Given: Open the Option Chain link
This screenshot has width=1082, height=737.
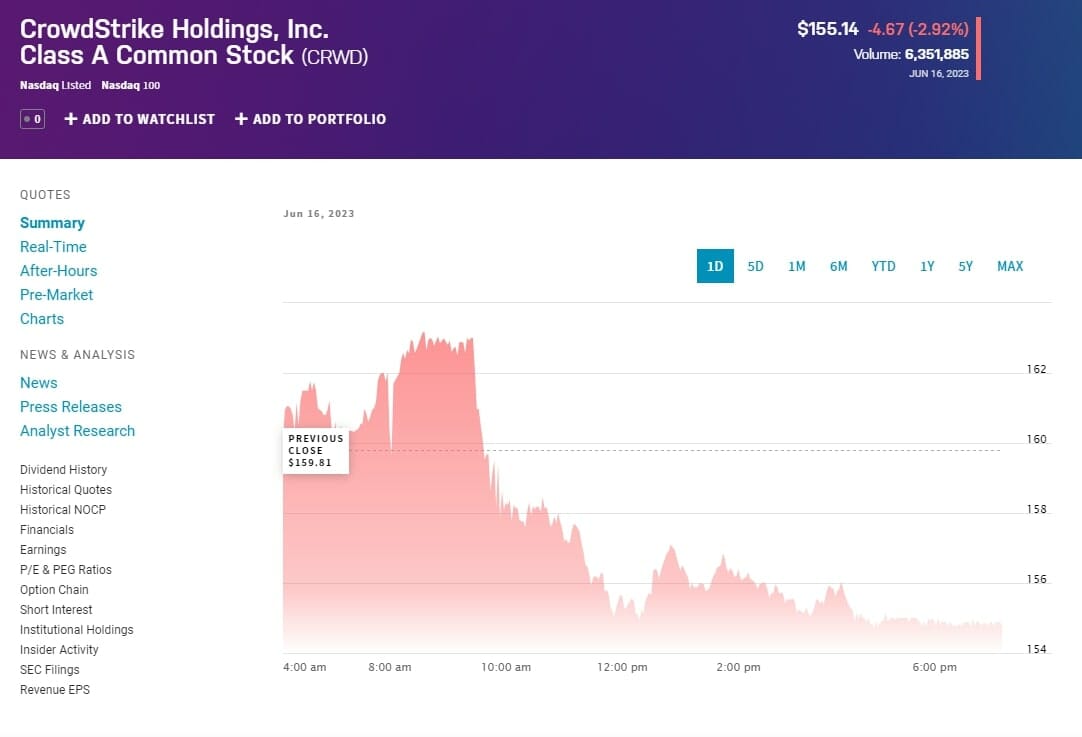Looking at the screenshot, I should [54, 590].
